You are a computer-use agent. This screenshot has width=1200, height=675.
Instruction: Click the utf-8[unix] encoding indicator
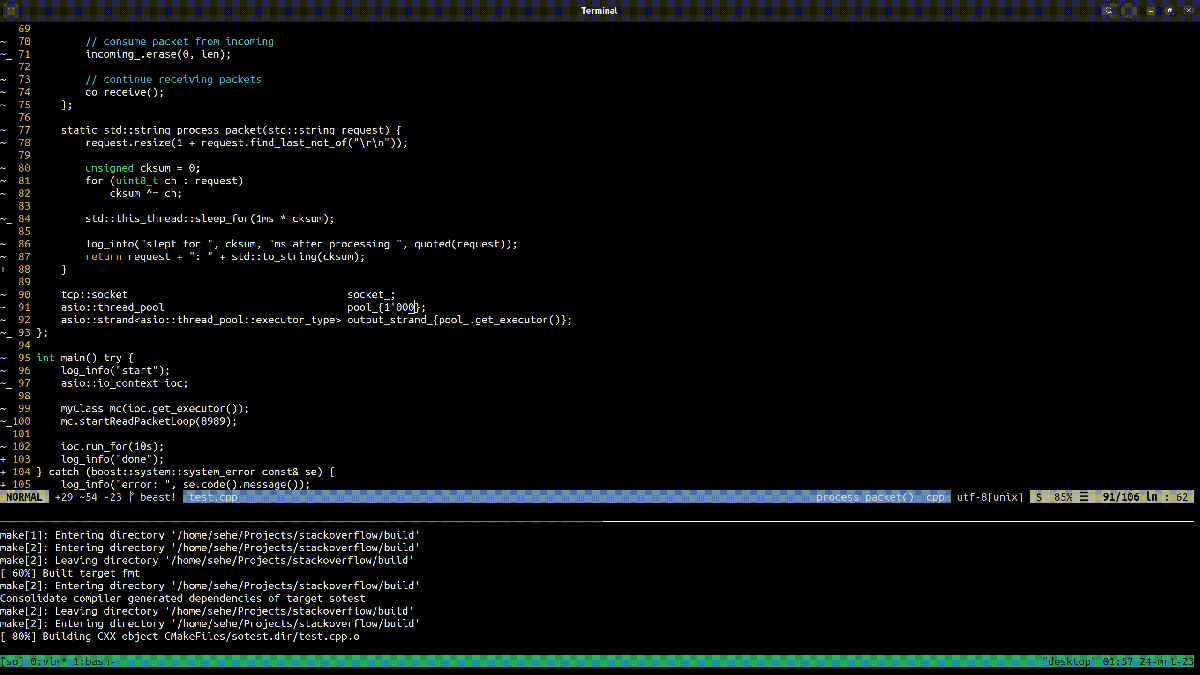coord(990,497)
